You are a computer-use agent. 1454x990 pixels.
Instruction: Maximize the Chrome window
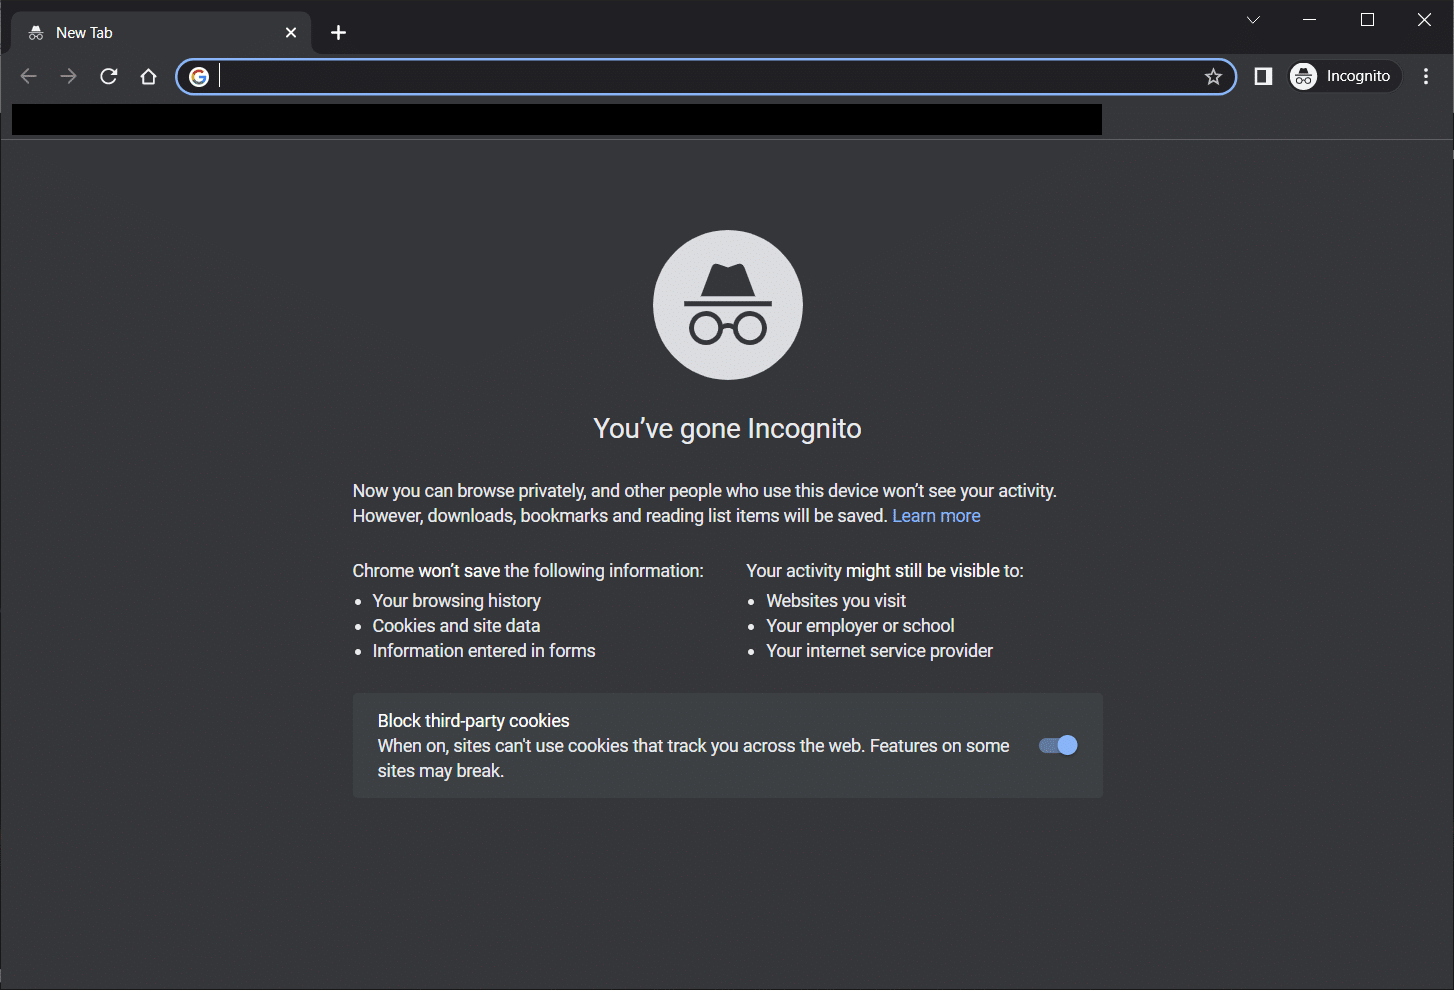[x=1367, y=20]
